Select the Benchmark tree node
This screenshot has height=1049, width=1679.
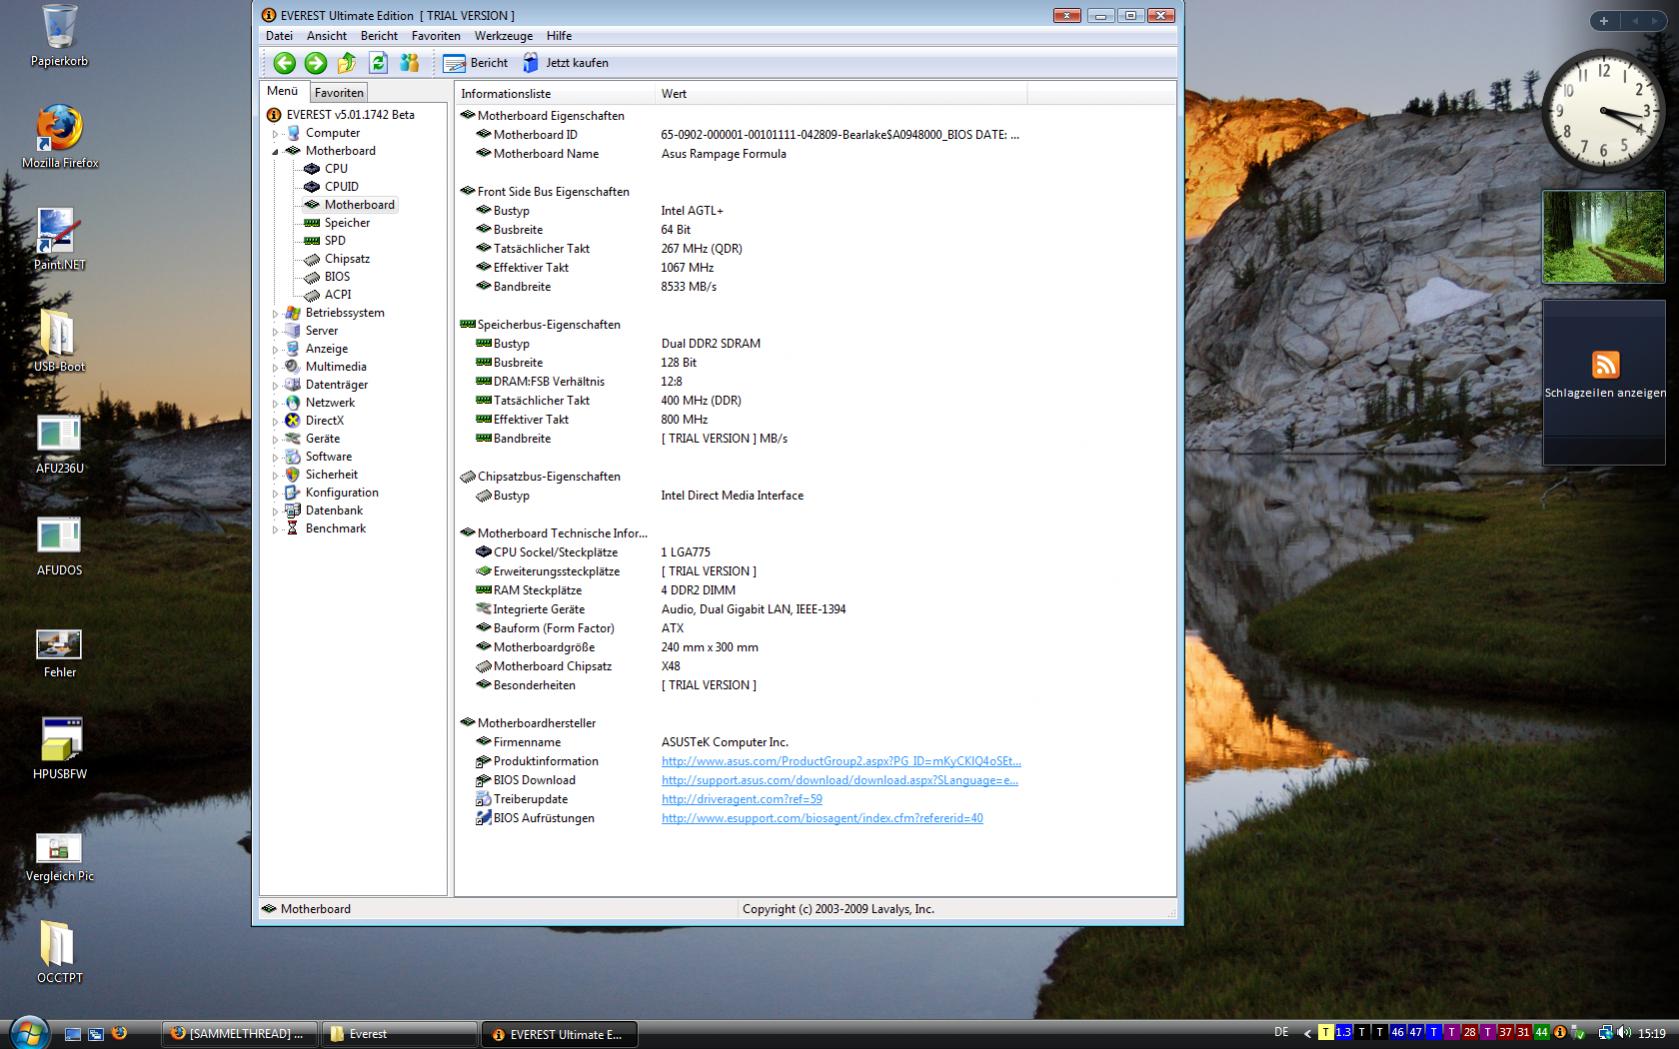pyautogui.click(x=336, y=529)
